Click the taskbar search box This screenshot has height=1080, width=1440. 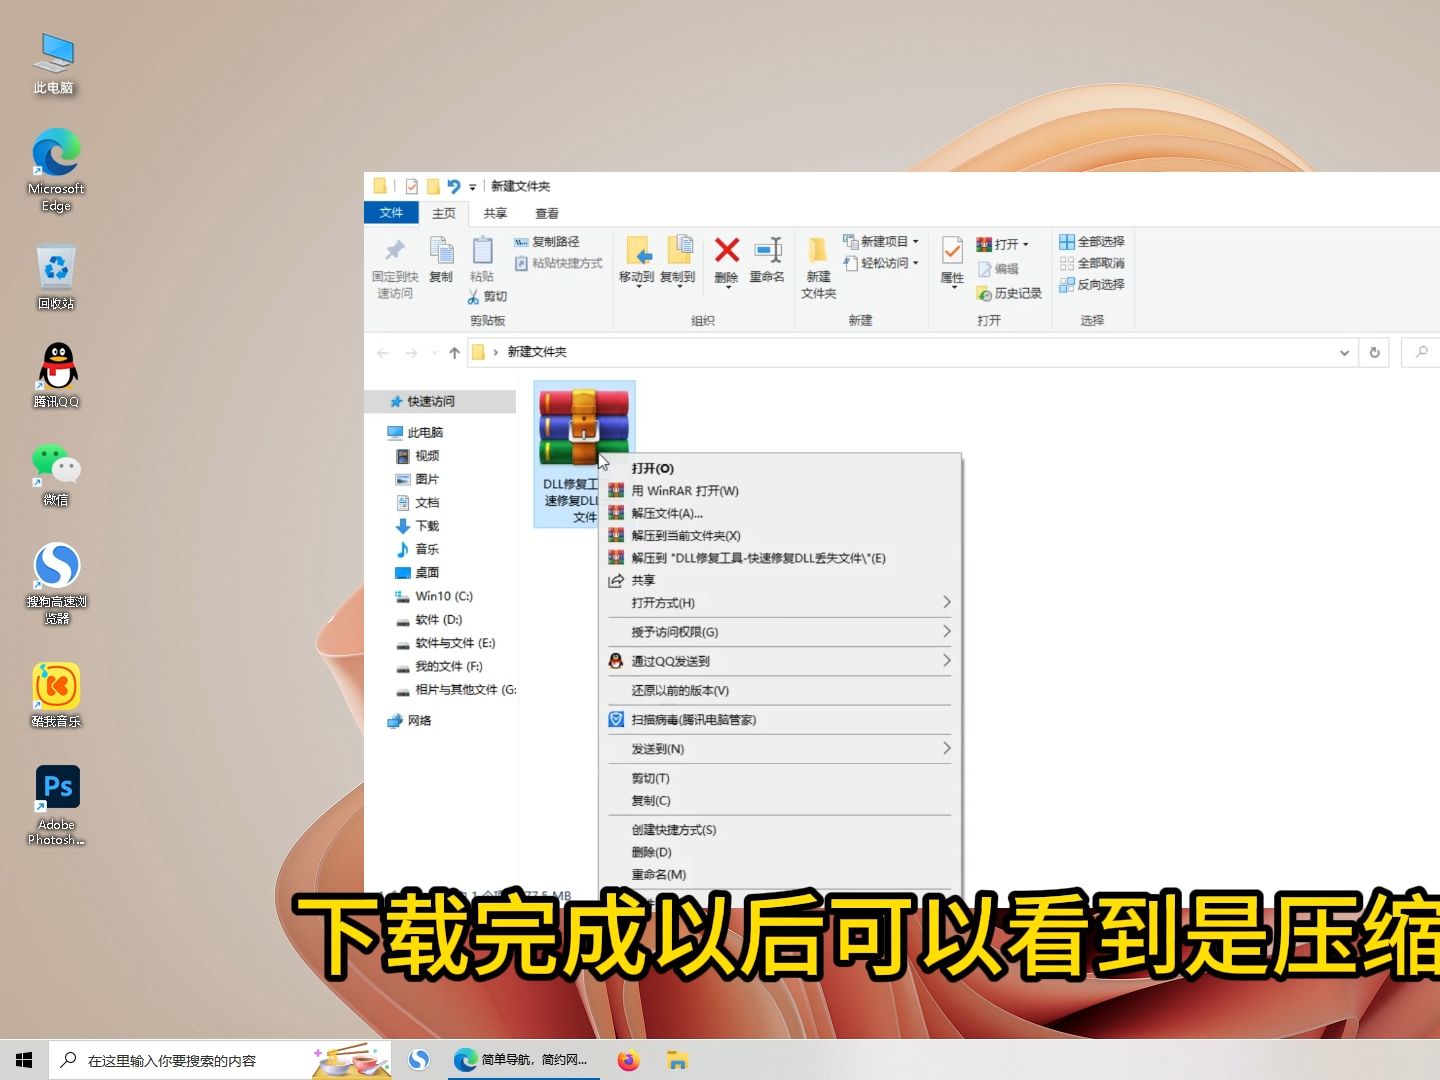[x=220, y=1060]
